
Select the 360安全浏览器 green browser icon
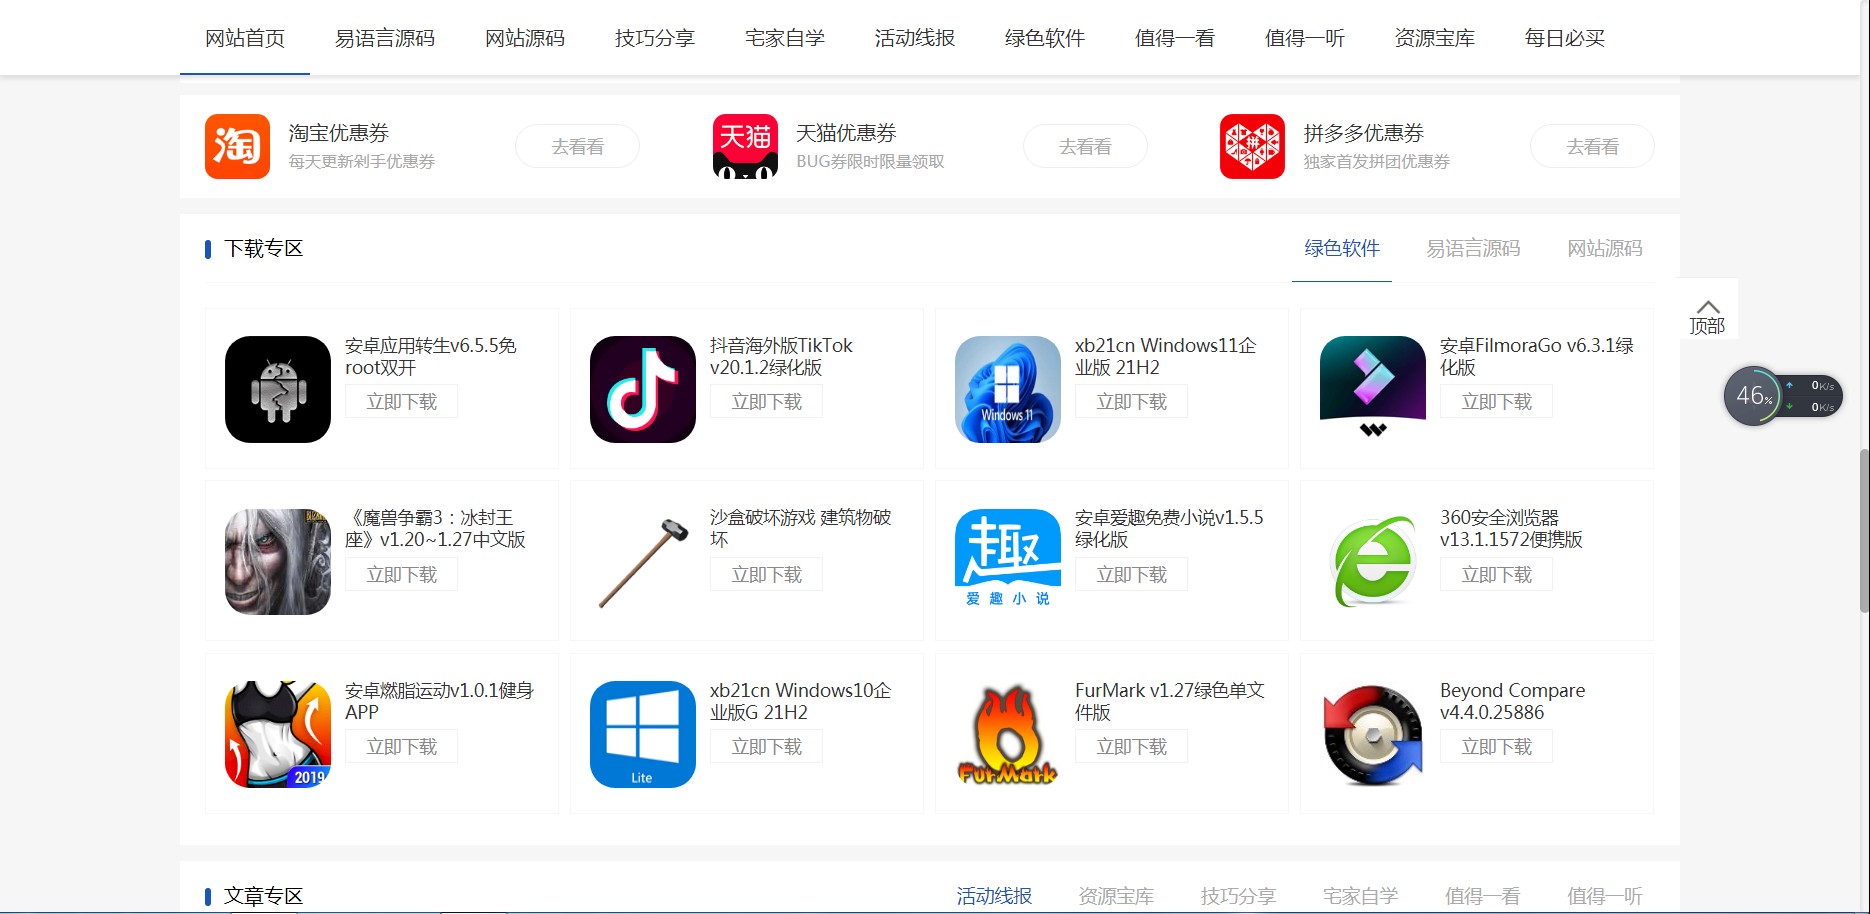tap(1372, 561)
